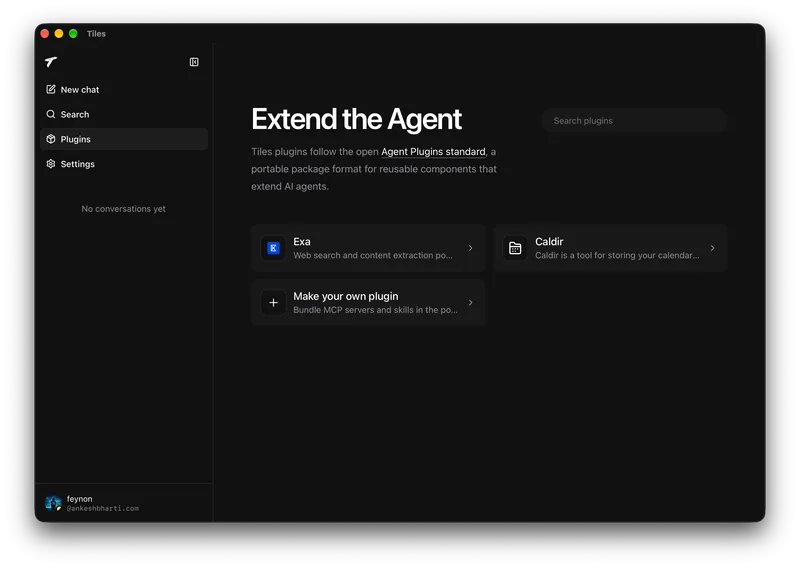The image size is (800, 568).
Task: Click the Settings gear icon
Action: click(x=51, y=164)
